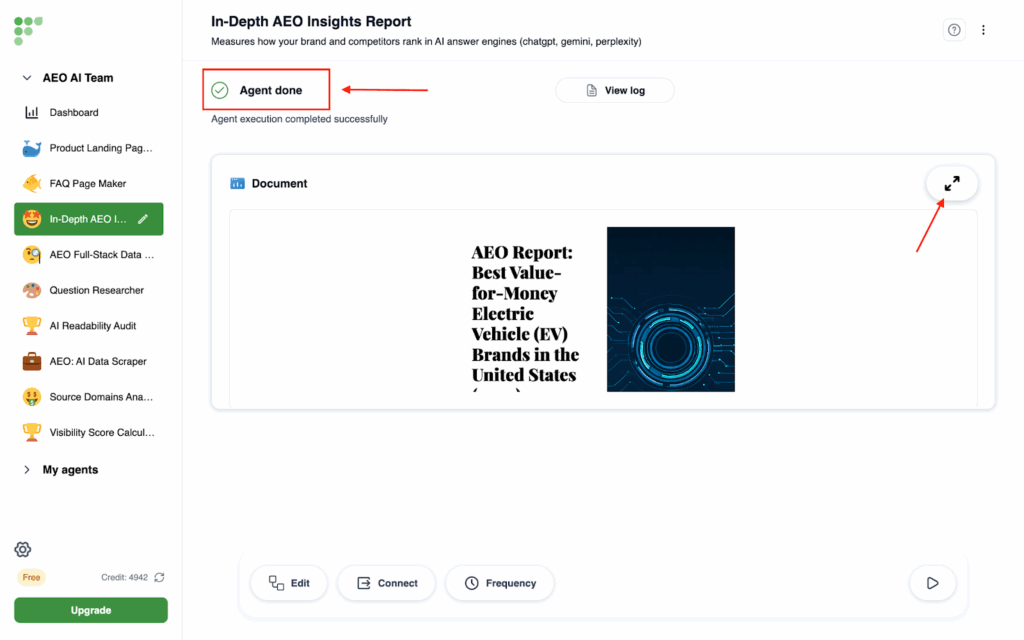Screen dimensions: 1024x640
Task: Open the Question Researcher agent
Action: (x=96, y=290)
